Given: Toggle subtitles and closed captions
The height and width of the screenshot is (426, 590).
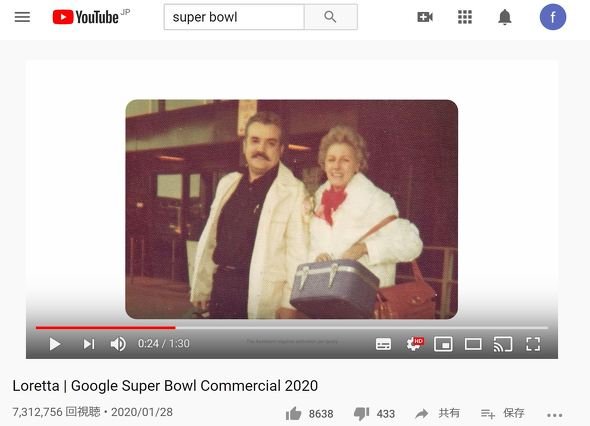Looking at the screenshot, I should tap(383, 344).
